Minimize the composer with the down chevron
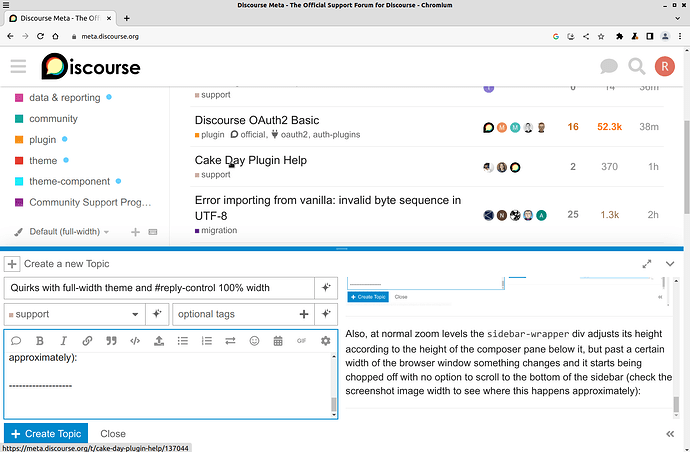 670,264
